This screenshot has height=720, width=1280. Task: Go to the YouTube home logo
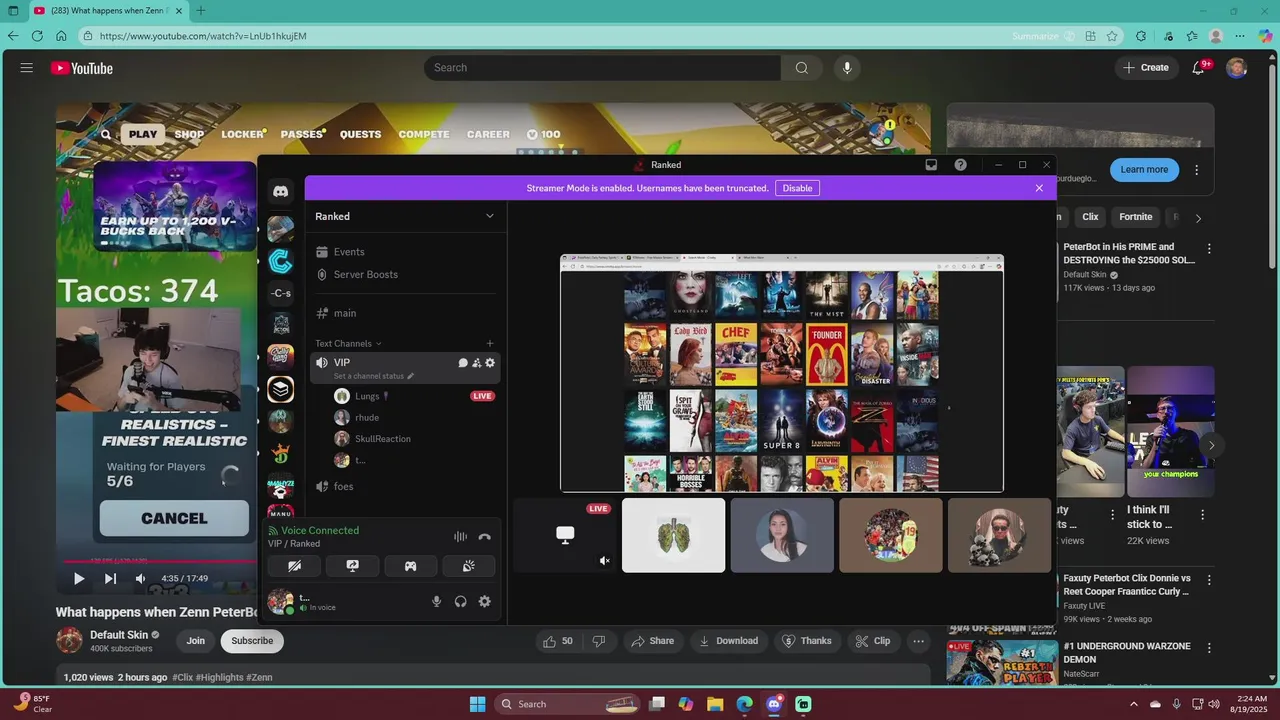pos(82,68)
